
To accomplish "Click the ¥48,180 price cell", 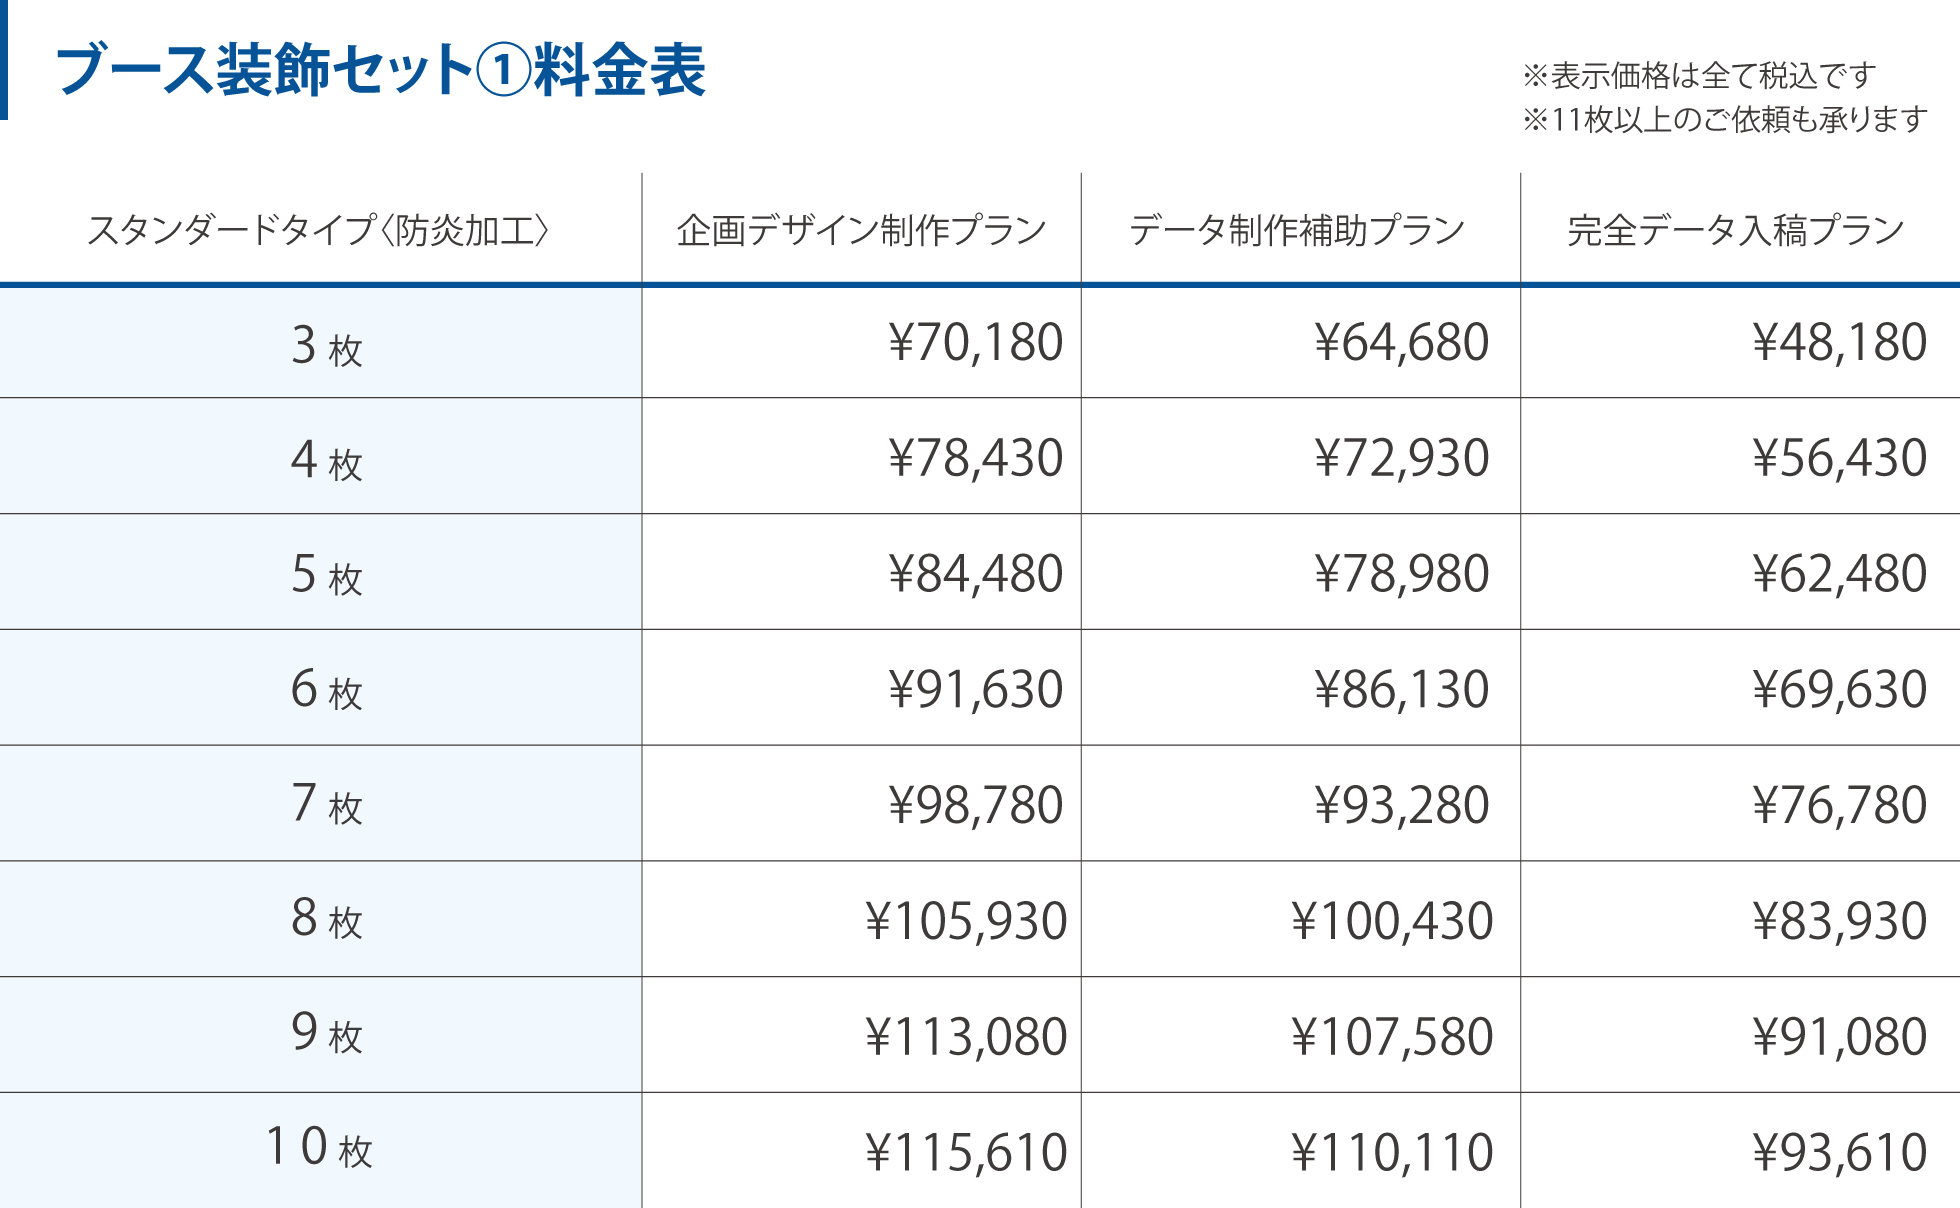I will click(1839, 343).
